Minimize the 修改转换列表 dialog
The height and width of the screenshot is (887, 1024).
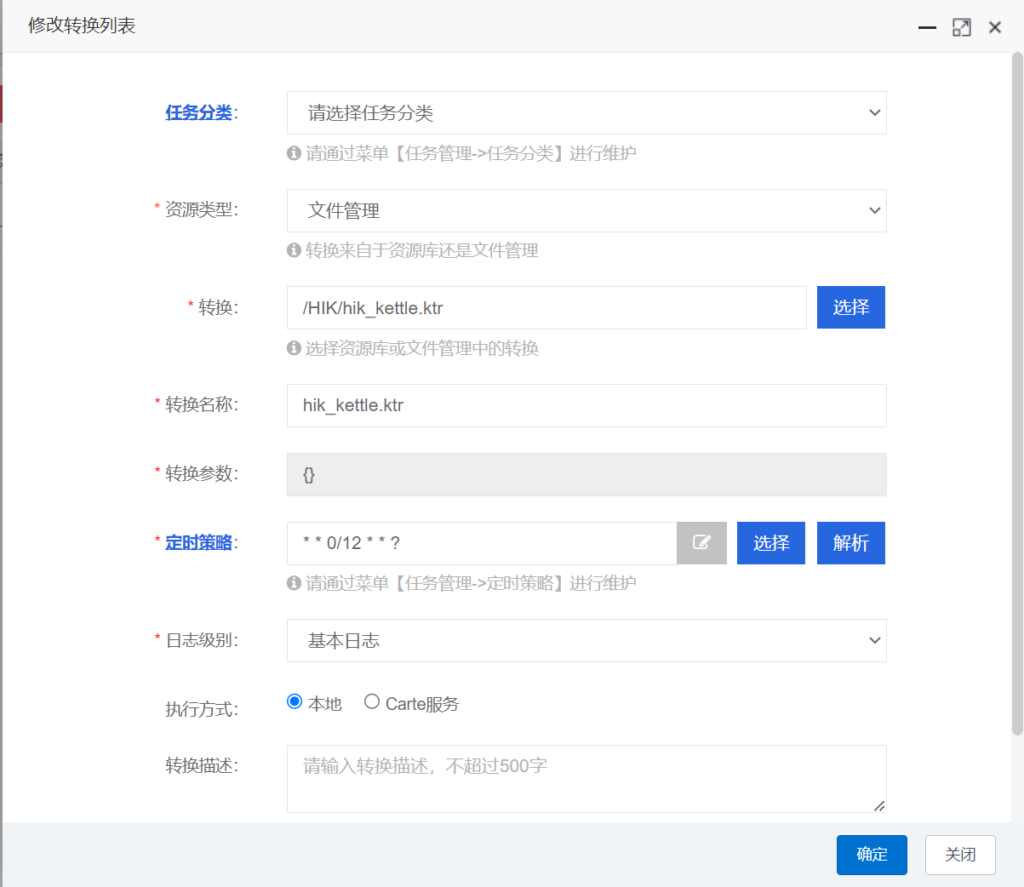[927, 28]
